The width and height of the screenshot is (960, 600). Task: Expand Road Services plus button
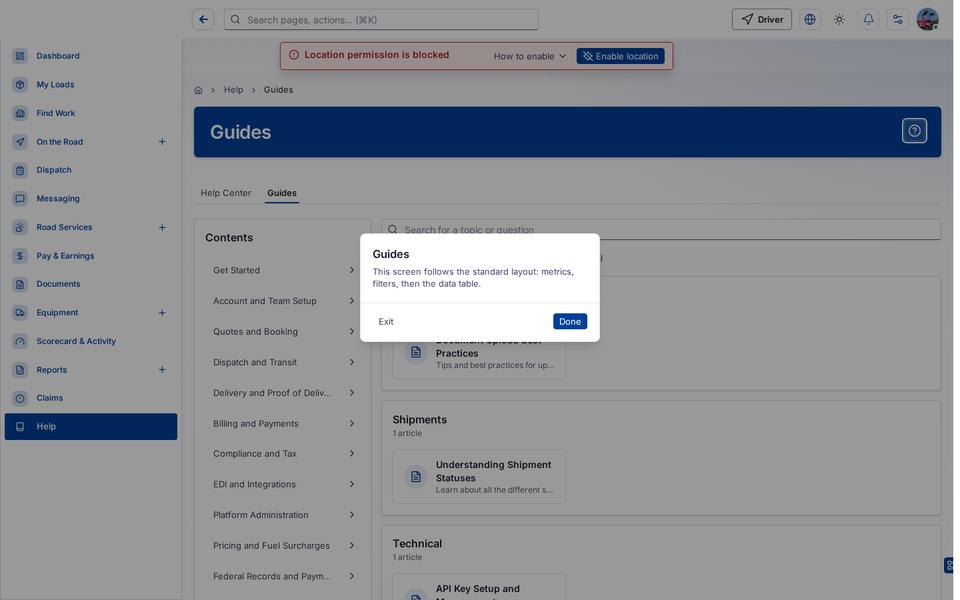coord(162,227)
